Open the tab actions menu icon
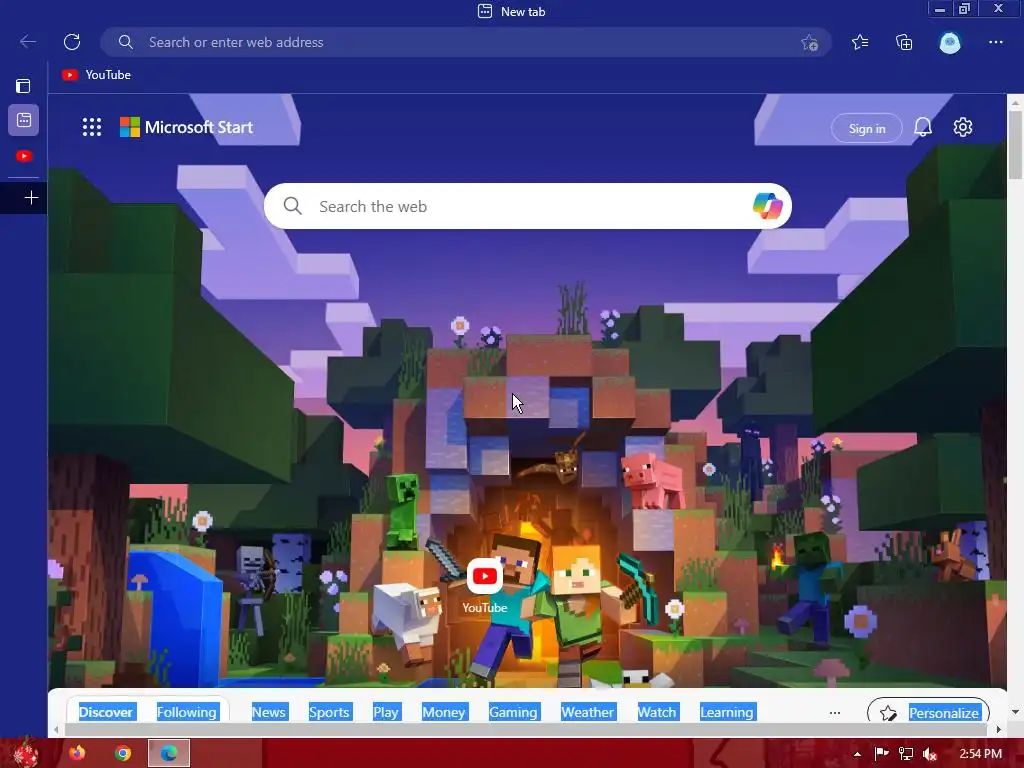Viewport: 1024px width, 768px height. pos(24,86)
